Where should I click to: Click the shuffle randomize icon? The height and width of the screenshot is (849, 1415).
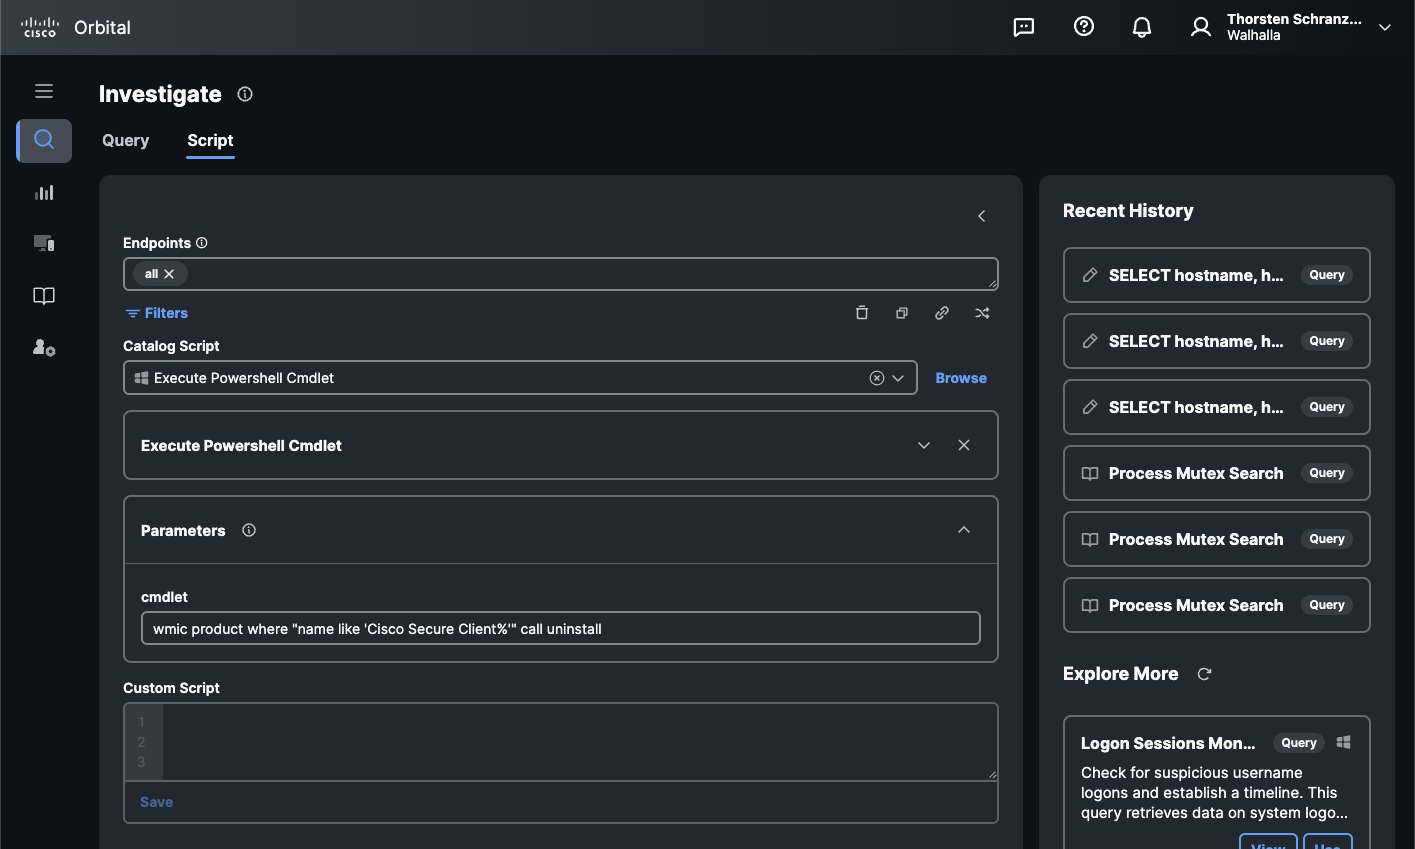click(982, 313)
